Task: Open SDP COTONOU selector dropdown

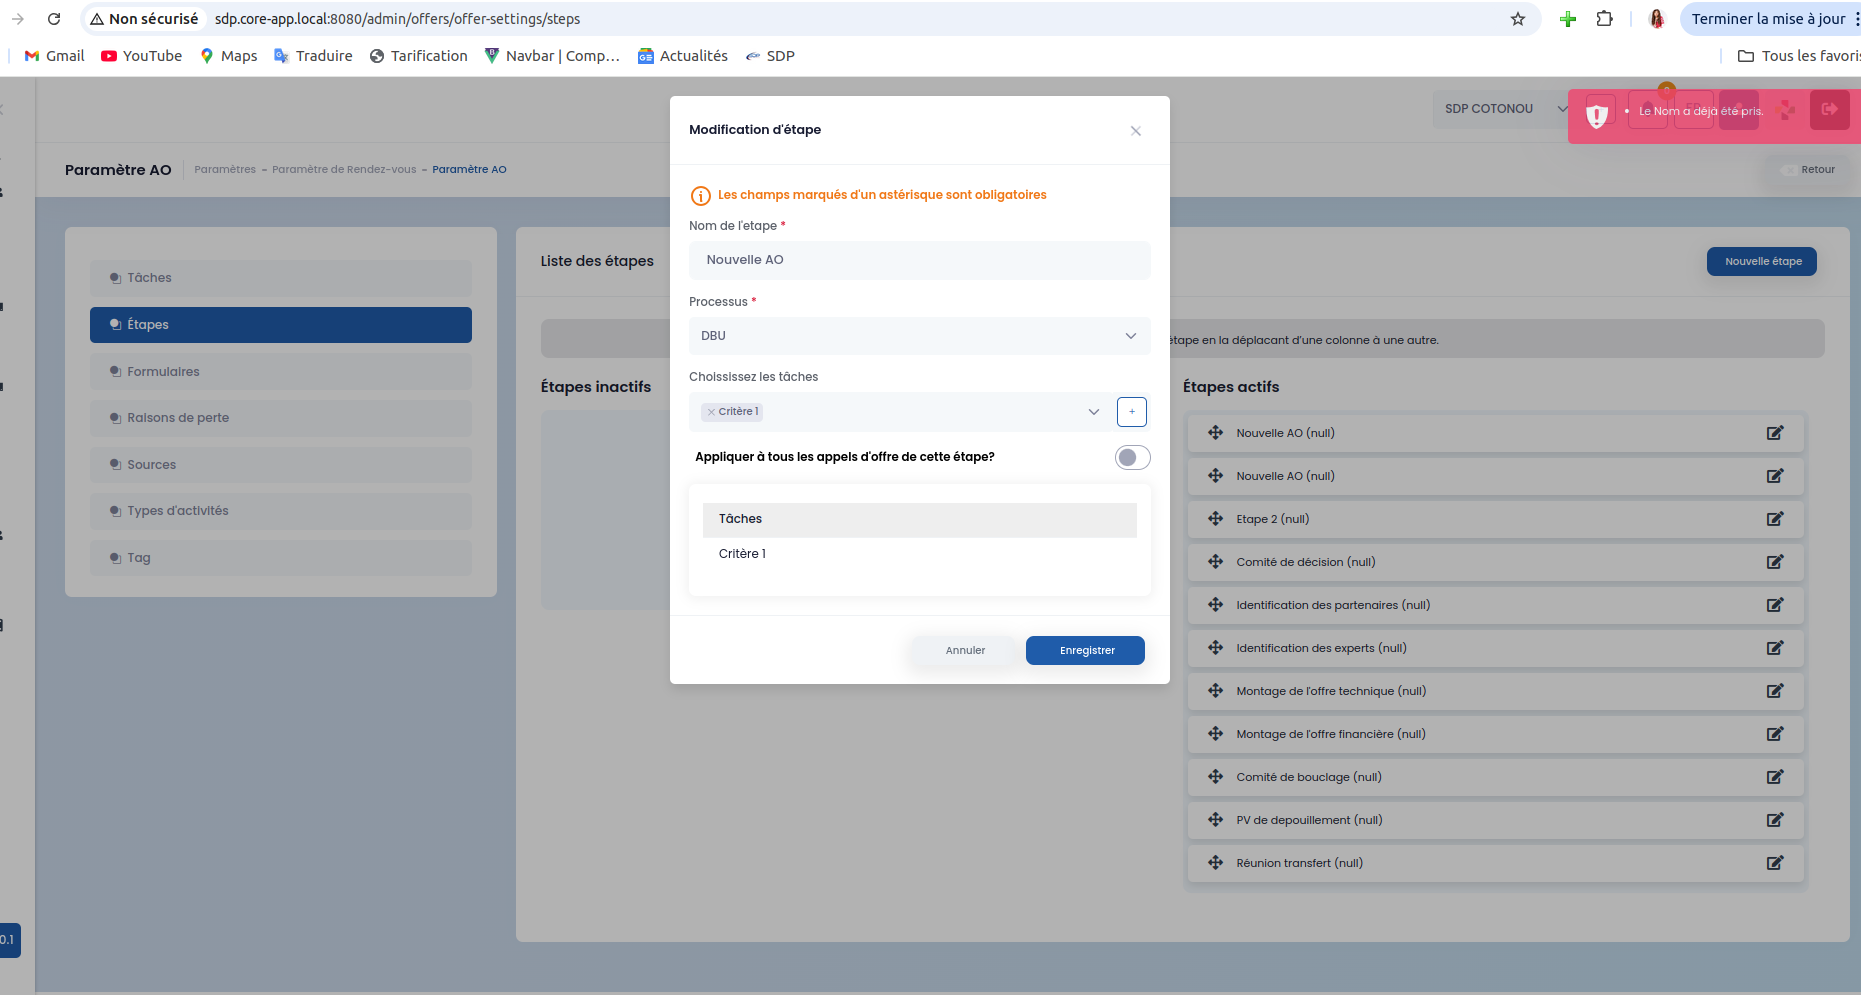Action: (1503, 109)
